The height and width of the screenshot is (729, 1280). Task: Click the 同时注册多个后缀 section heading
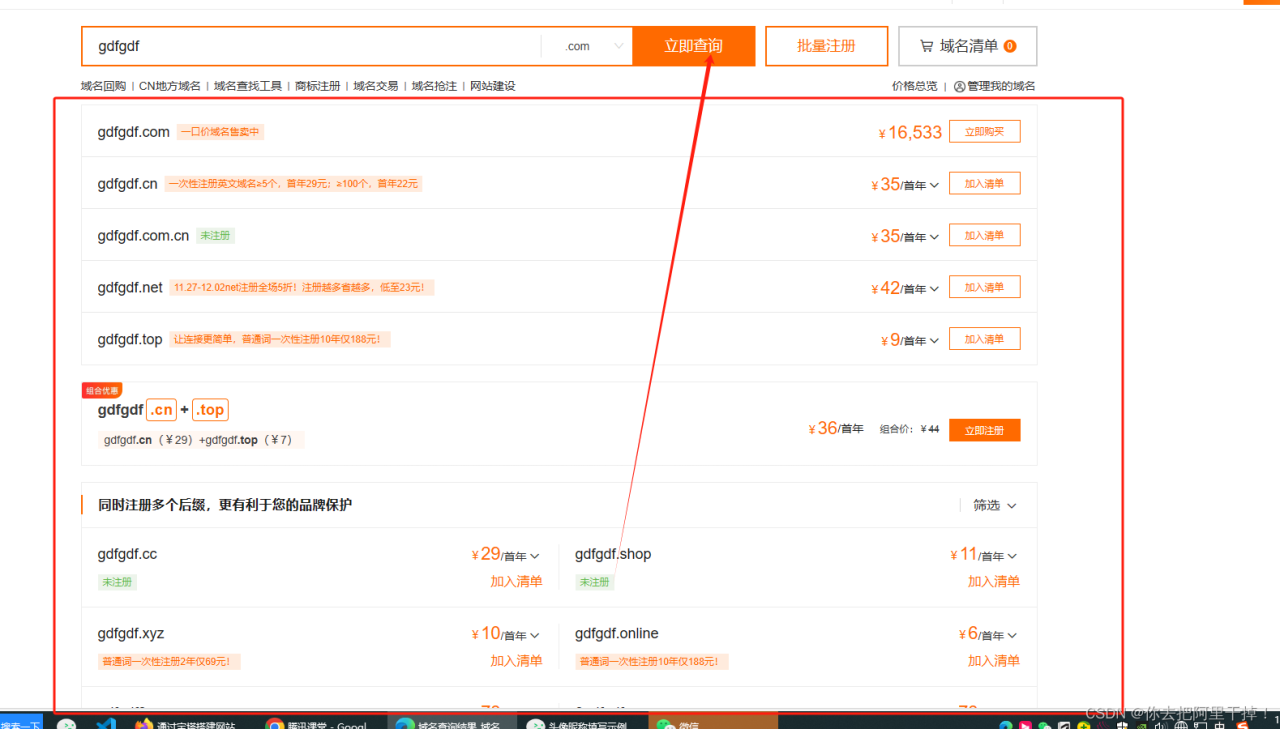point(225,506)
